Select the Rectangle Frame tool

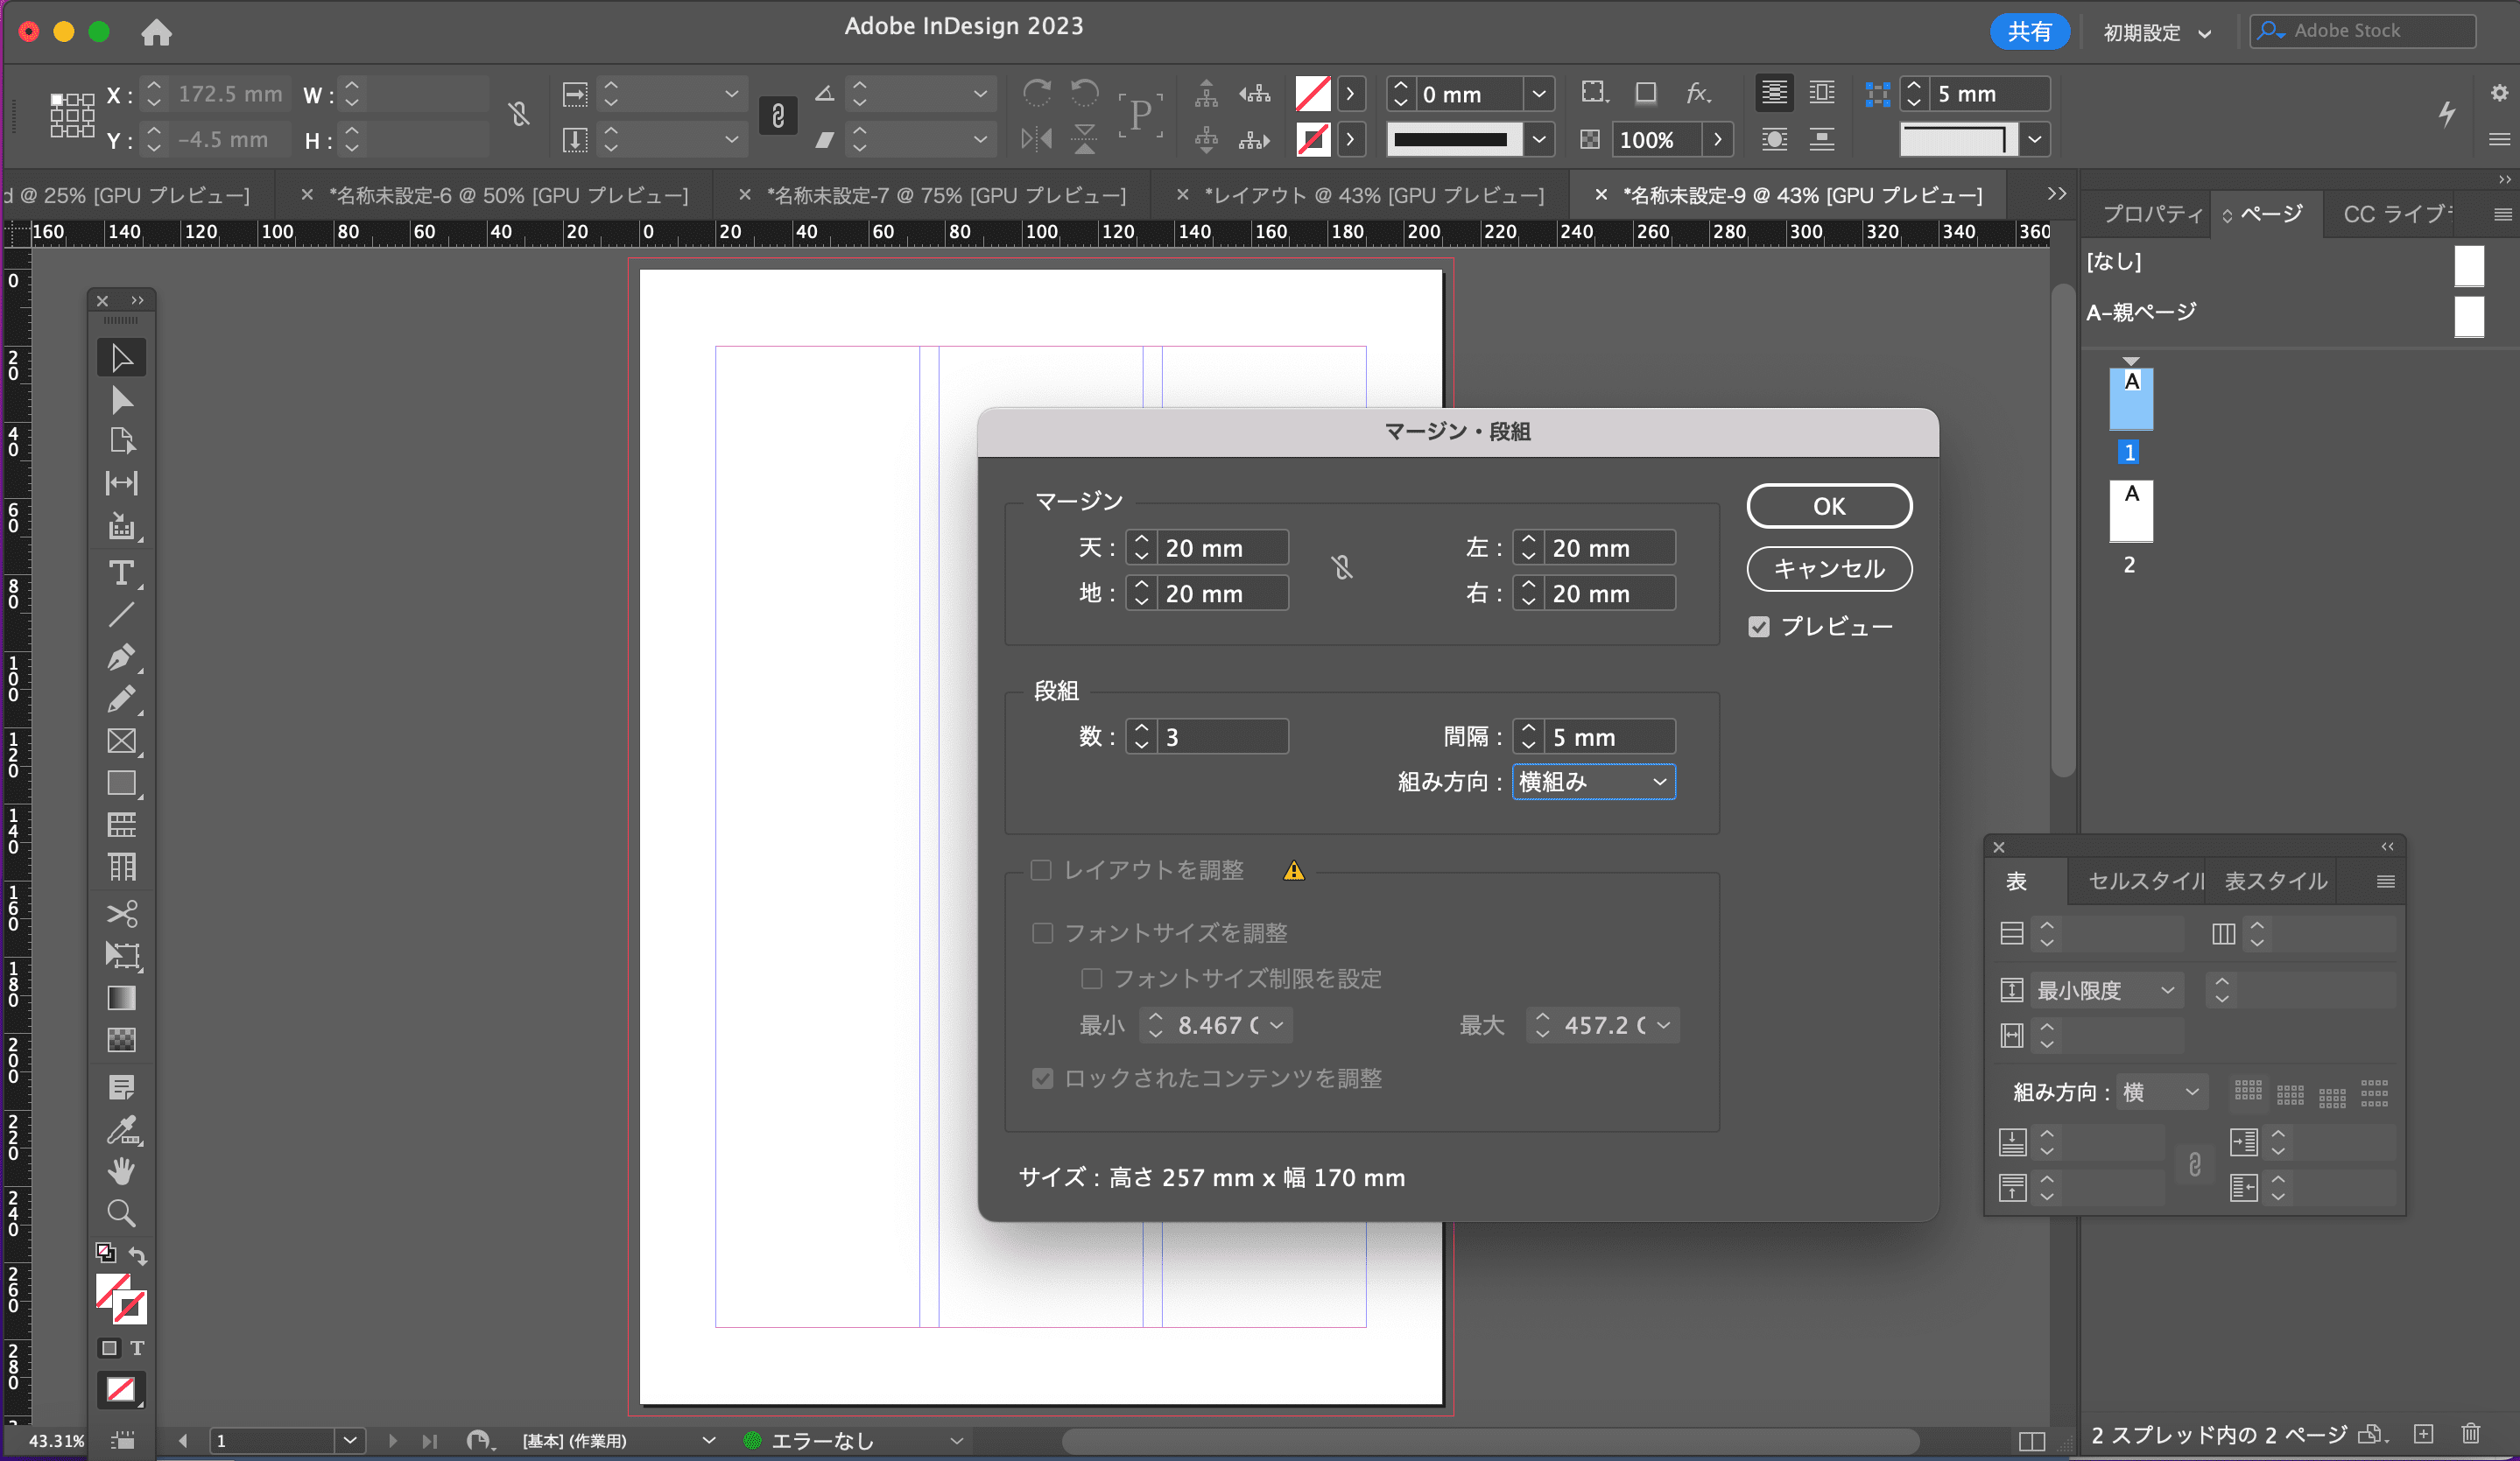pos(122,741)
